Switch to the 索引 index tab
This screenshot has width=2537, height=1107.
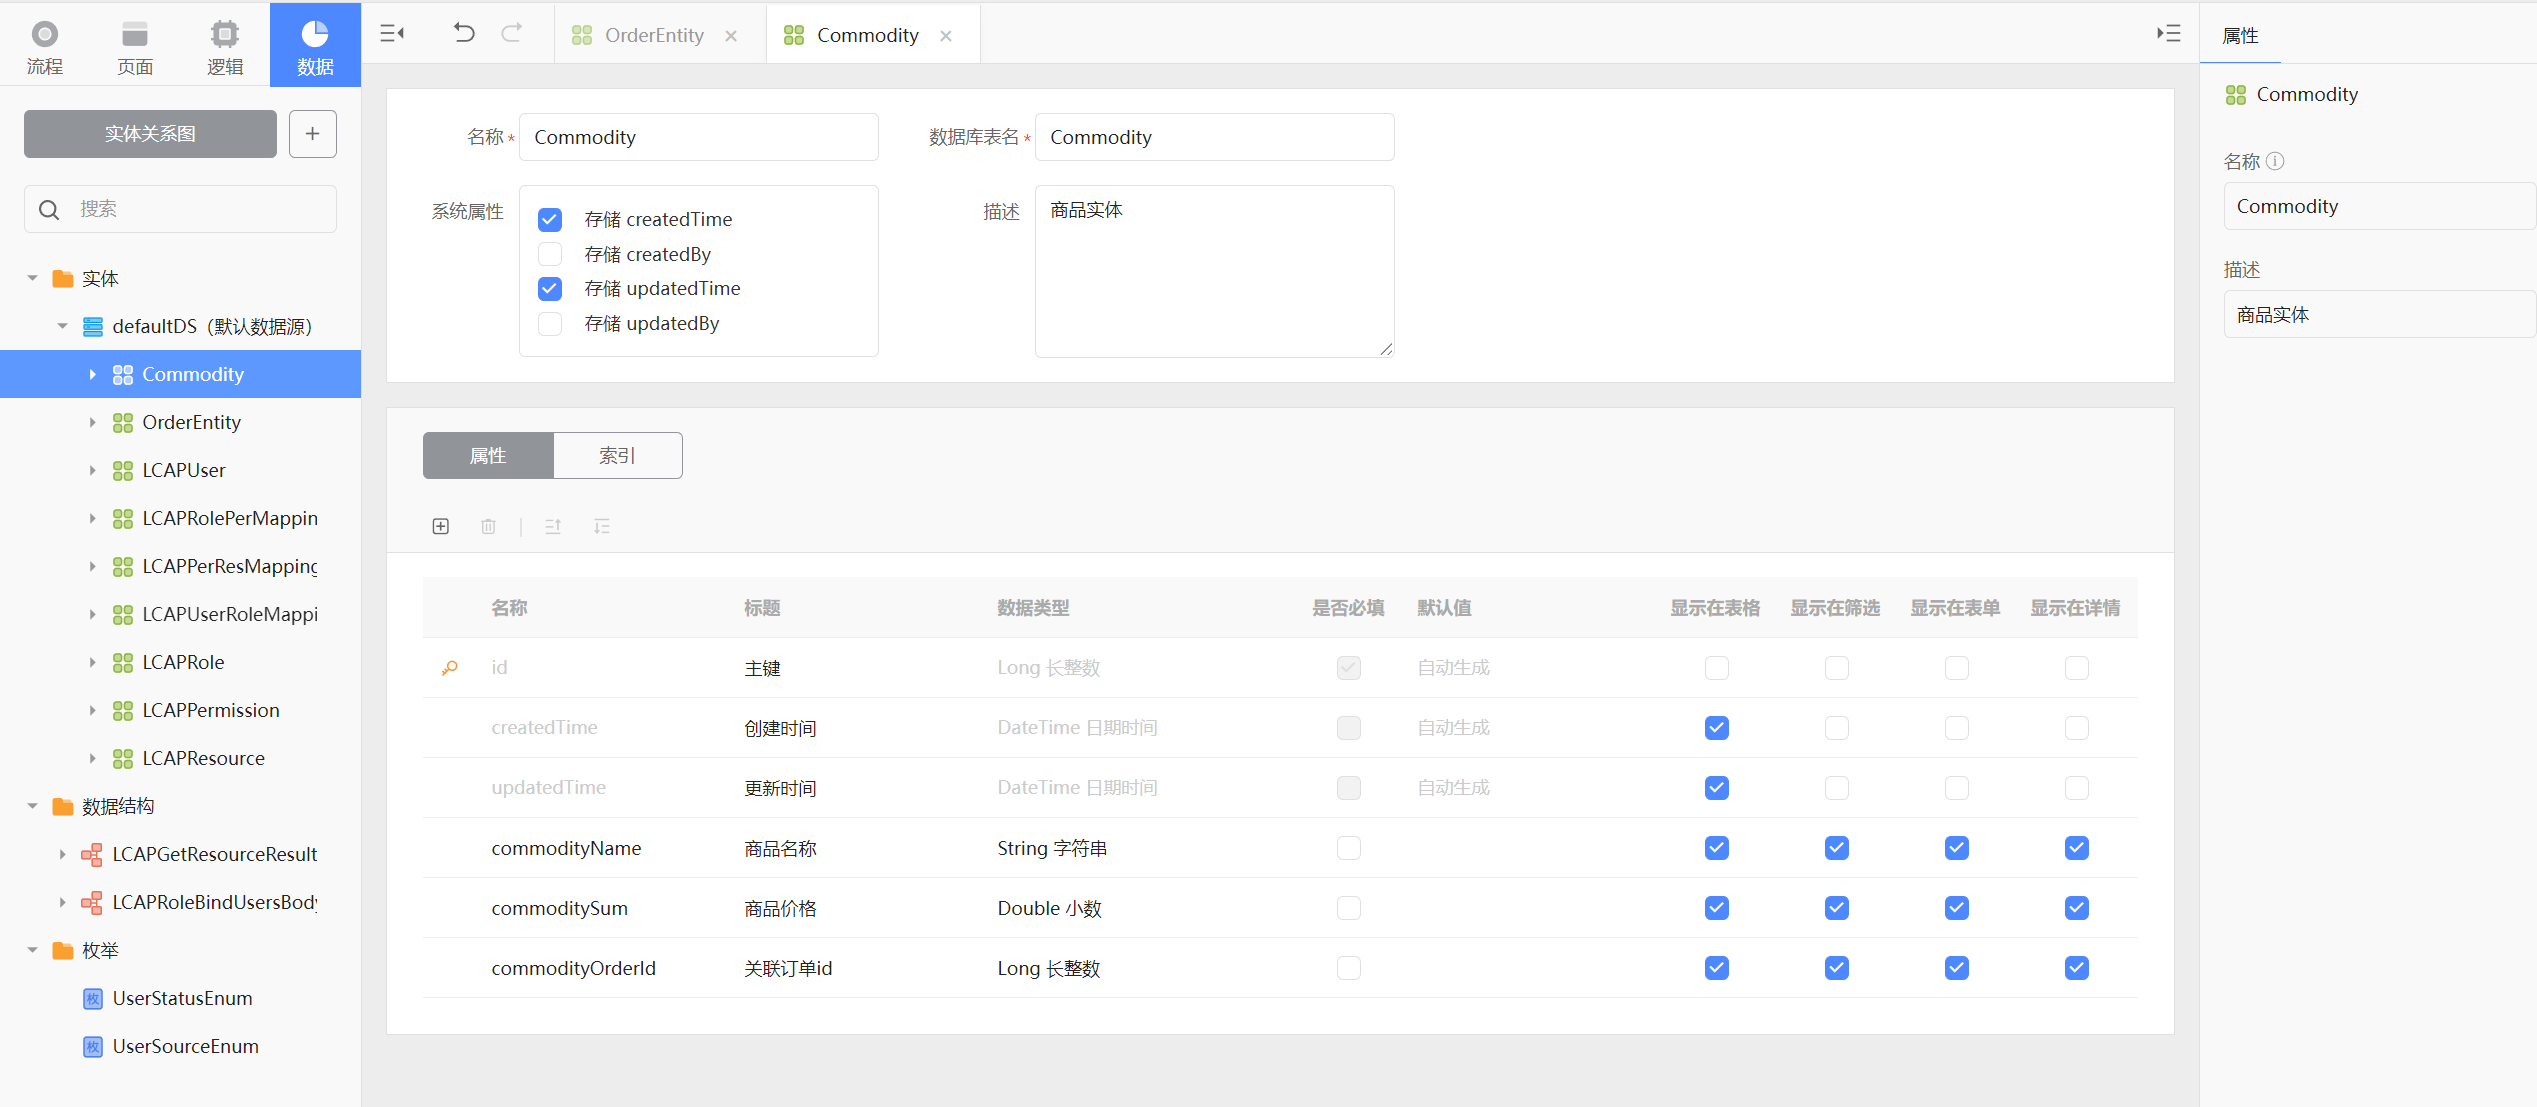click(618, 456)
